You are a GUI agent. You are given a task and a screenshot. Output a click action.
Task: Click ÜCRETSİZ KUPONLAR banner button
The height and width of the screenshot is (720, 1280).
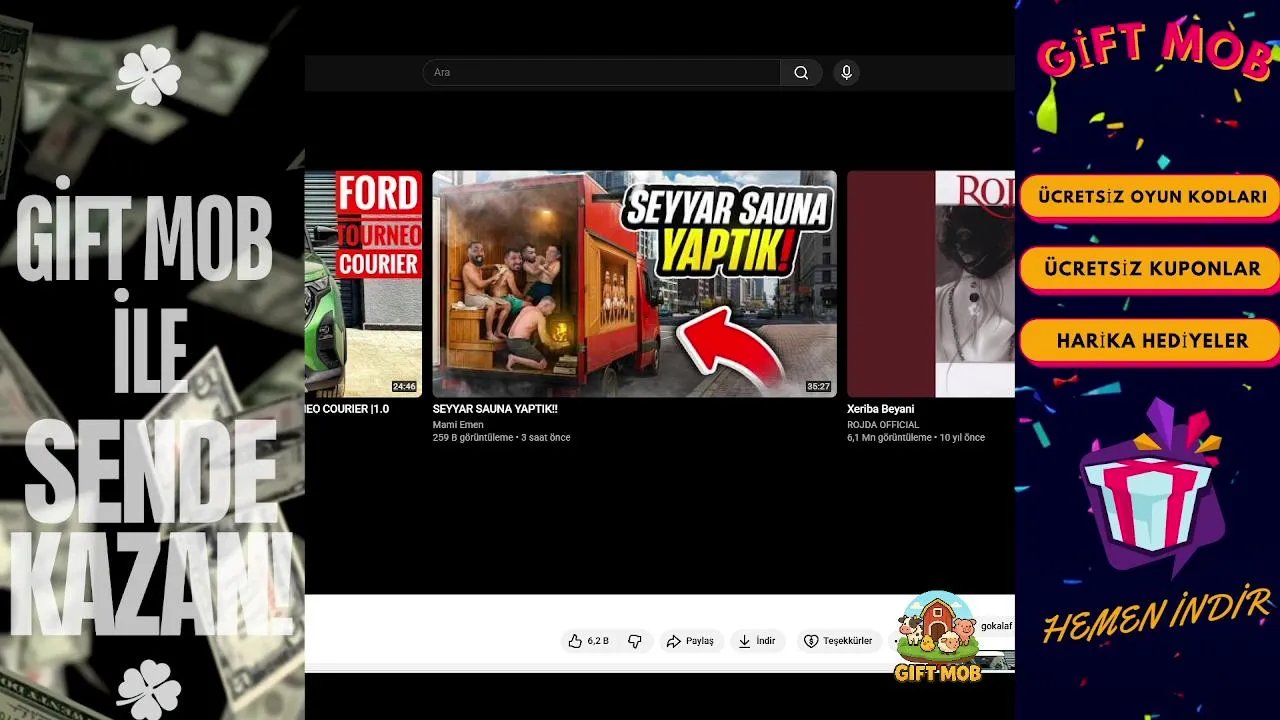(x=1151, y=269)
